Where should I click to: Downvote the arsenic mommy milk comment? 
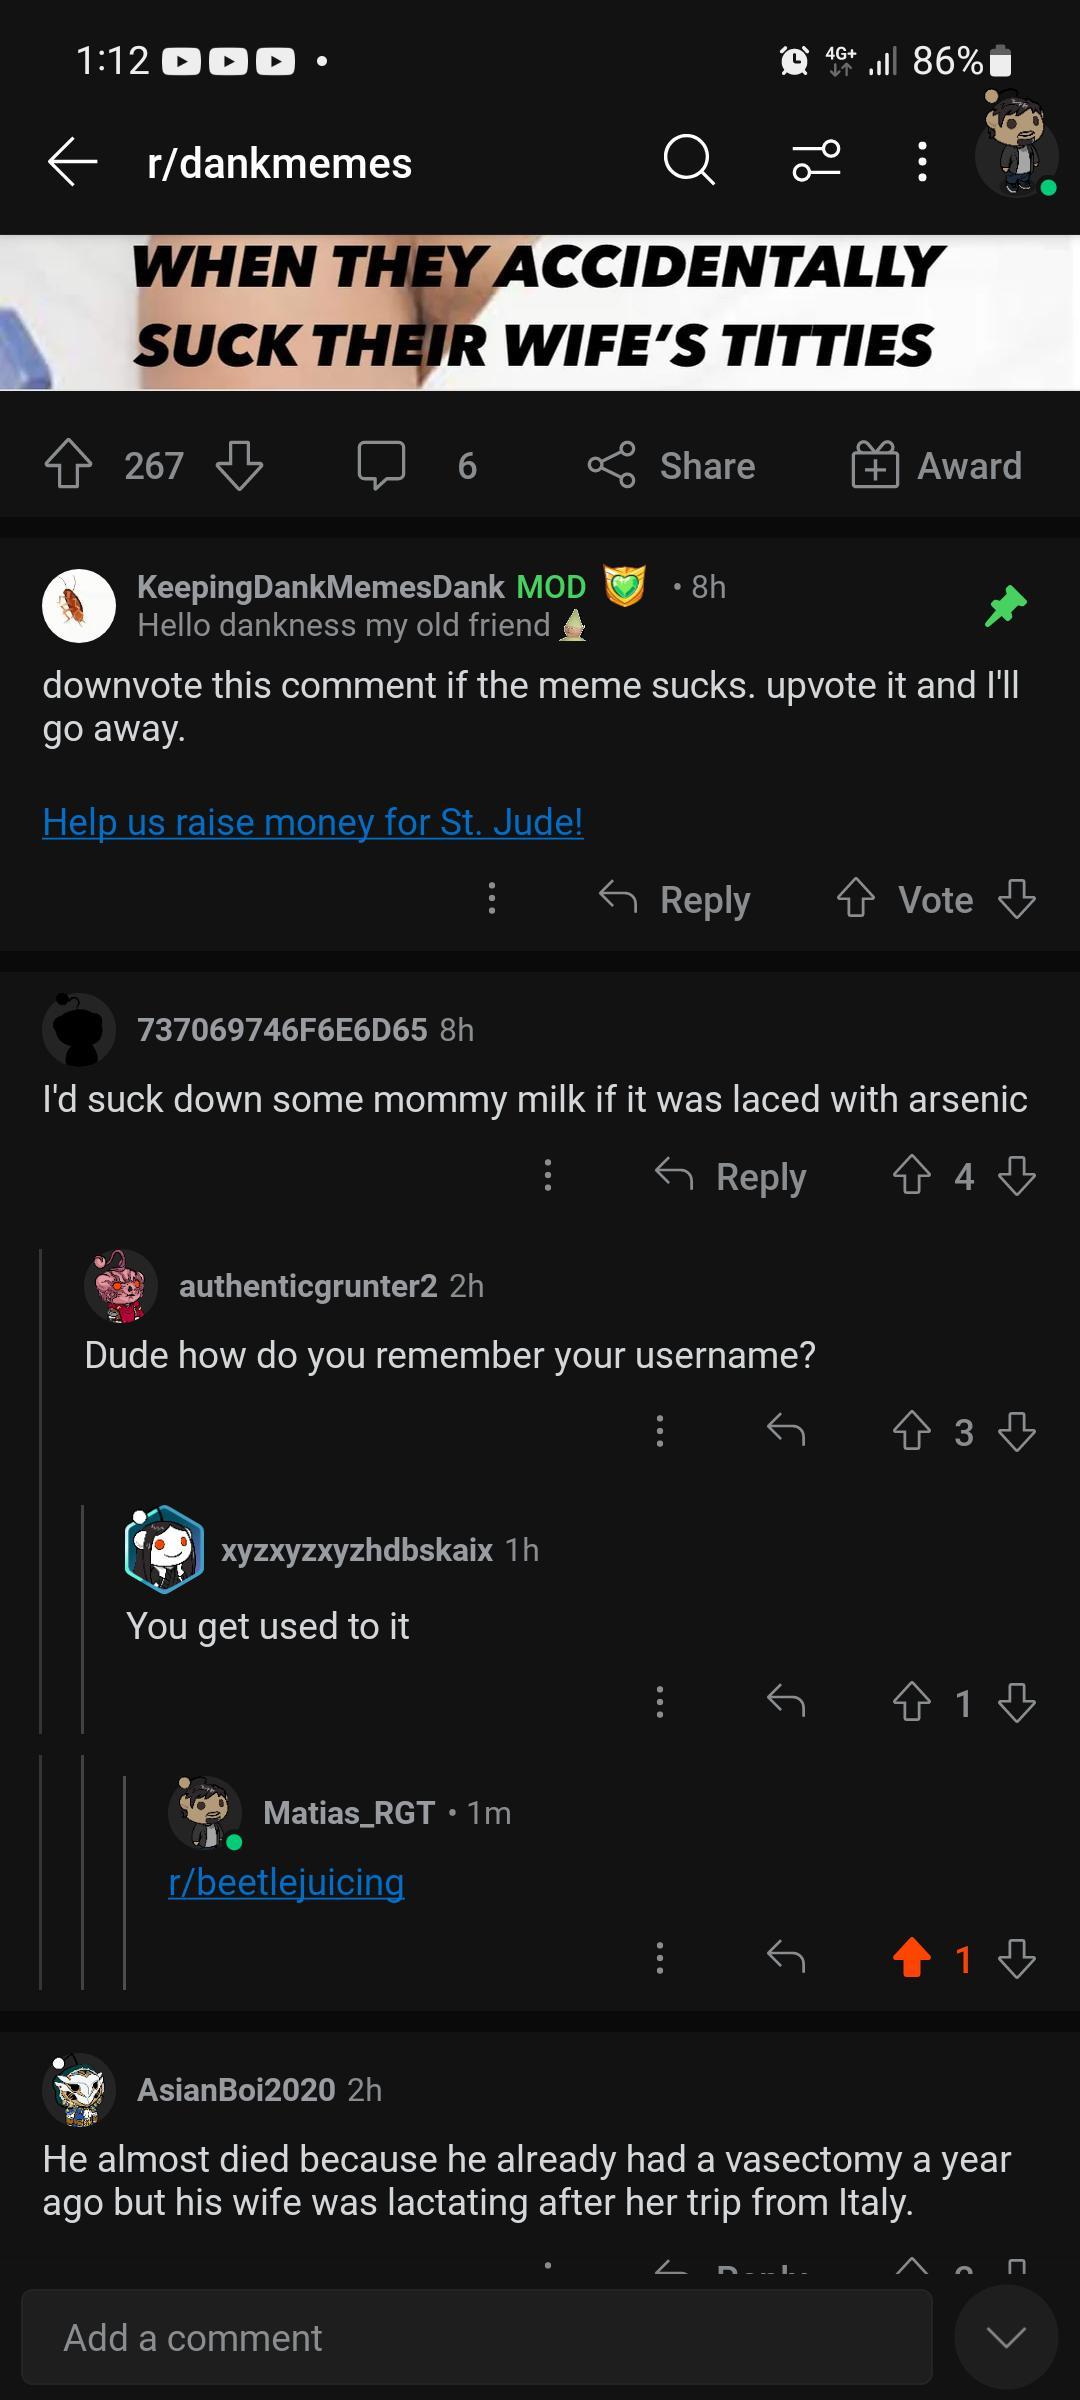1016,1176
